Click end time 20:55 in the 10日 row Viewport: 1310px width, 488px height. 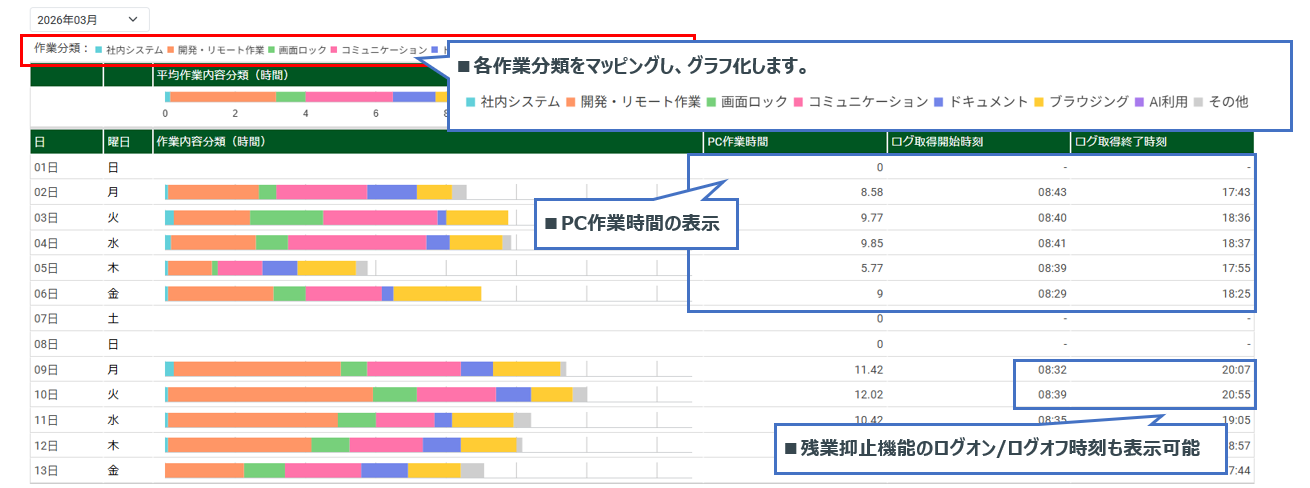(x=1235, y=394)
